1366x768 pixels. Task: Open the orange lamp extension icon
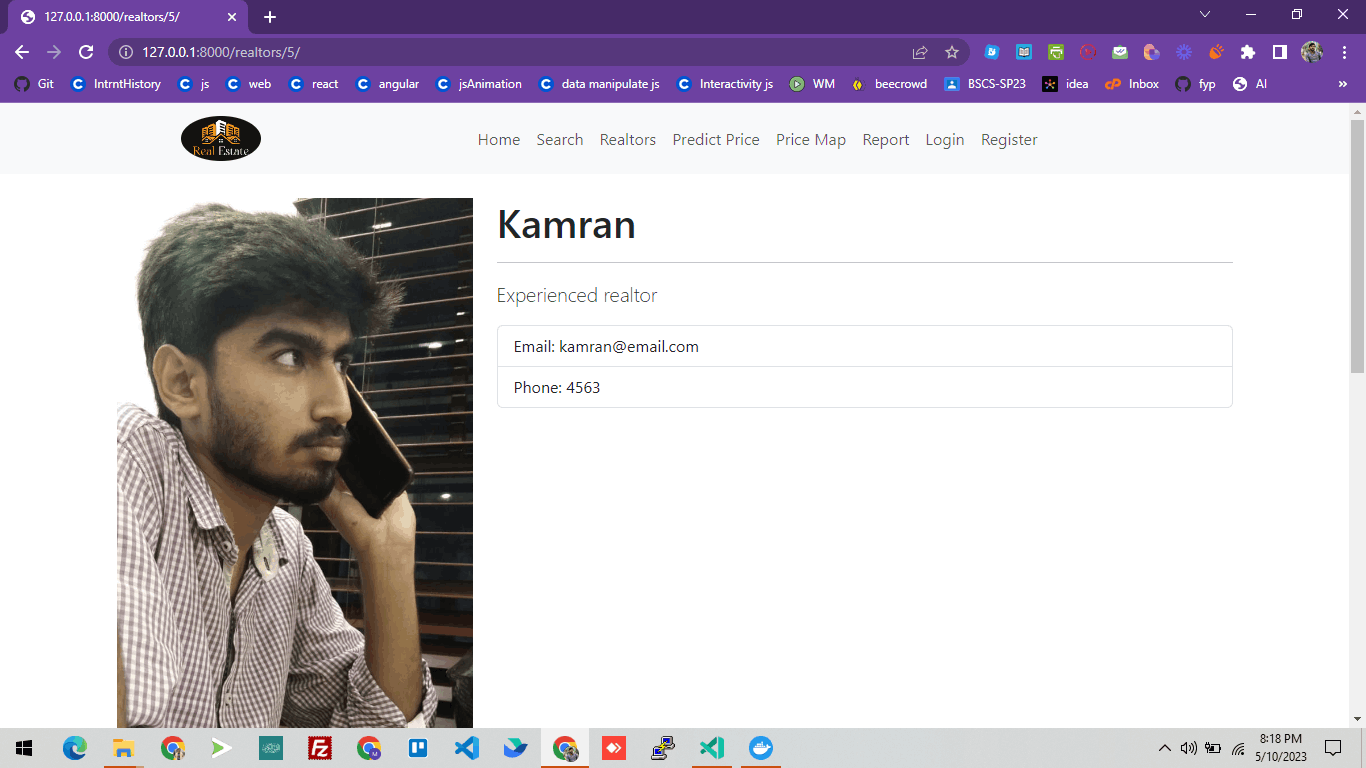[1216, 52]
